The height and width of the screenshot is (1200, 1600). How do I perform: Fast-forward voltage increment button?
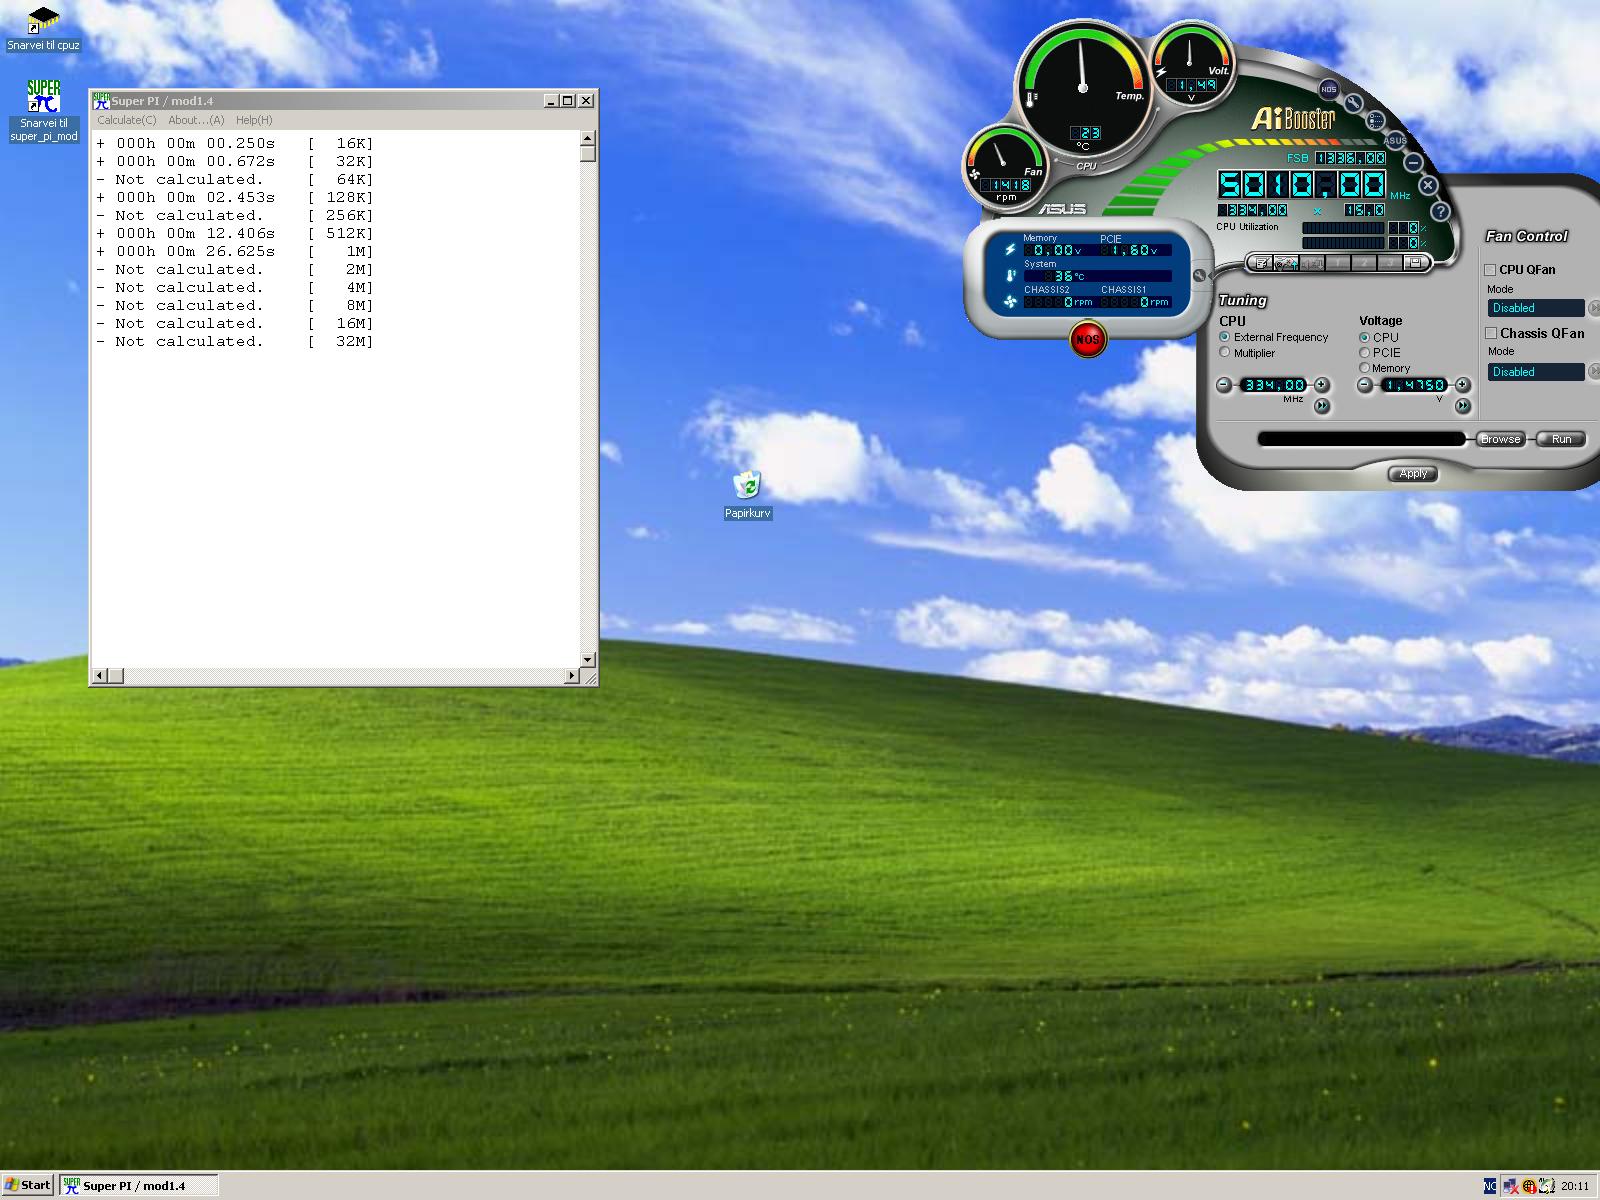pyautogui.click(x=1463, y=406)
